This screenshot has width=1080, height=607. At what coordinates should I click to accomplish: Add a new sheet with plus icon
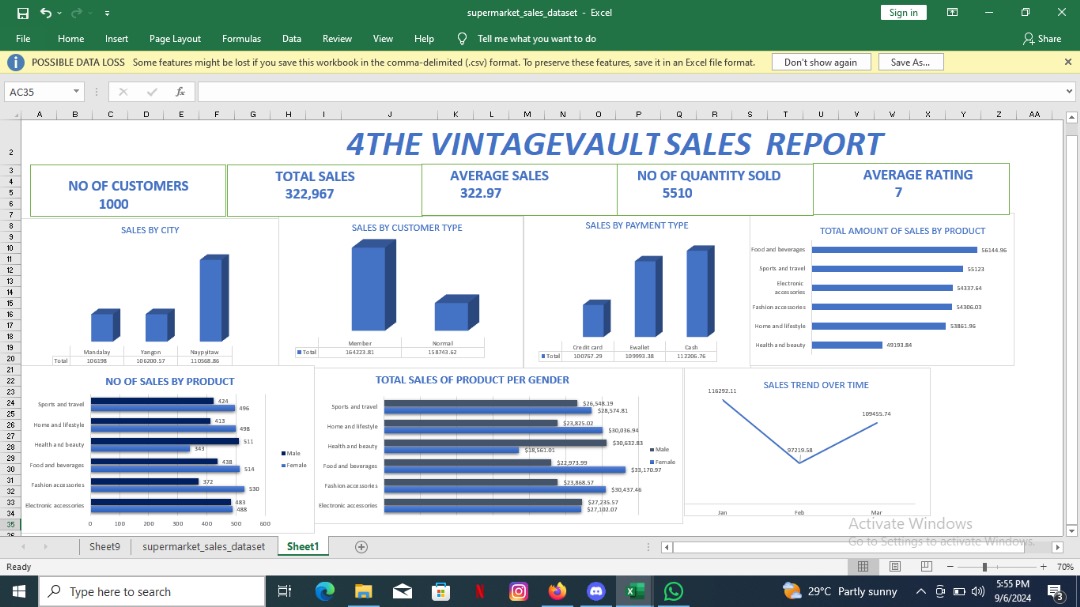click(361, 546)
